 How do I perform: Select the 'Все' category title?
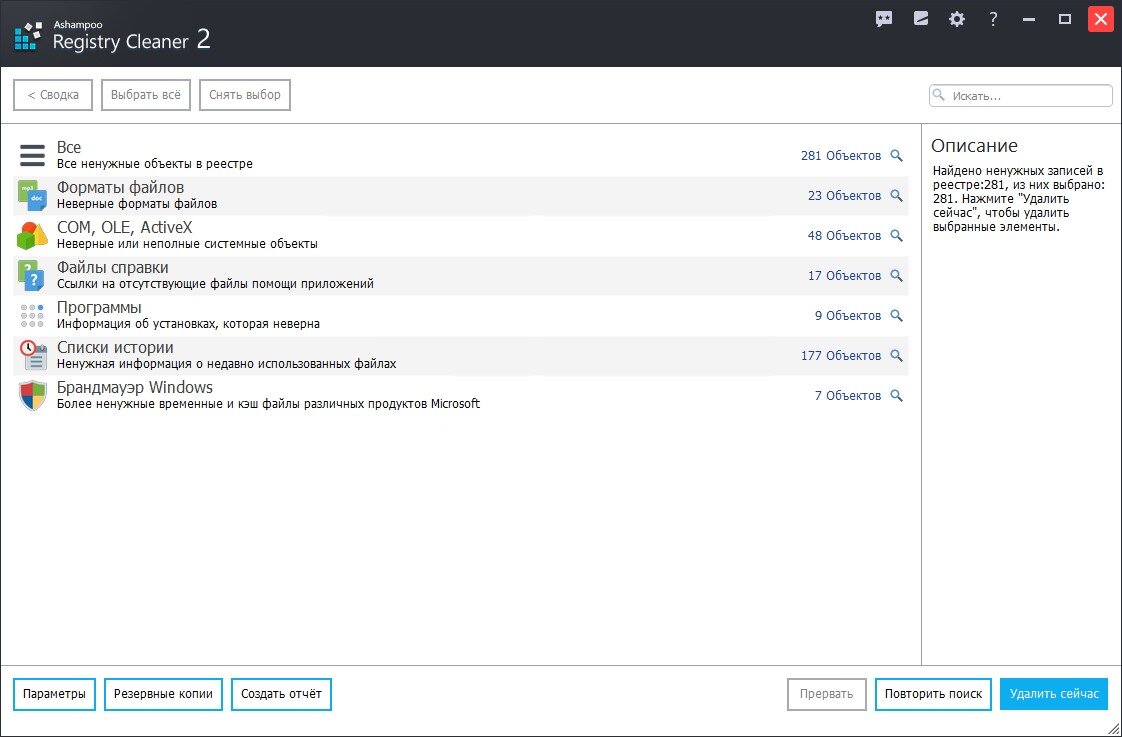pyautogui.click(x=69, y=147)
